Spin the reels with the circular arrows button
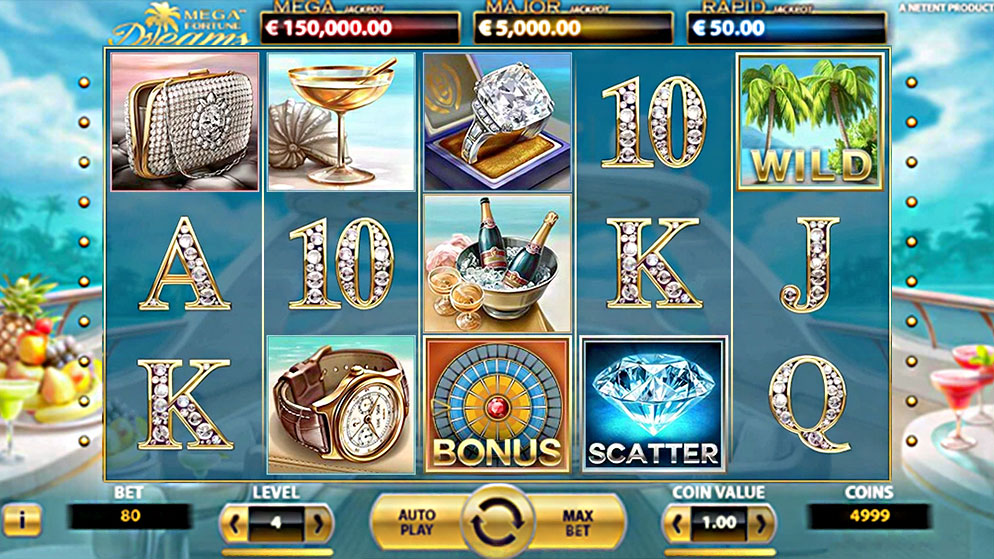This screenshot has height=559, width=994. [x=498, y=522]
